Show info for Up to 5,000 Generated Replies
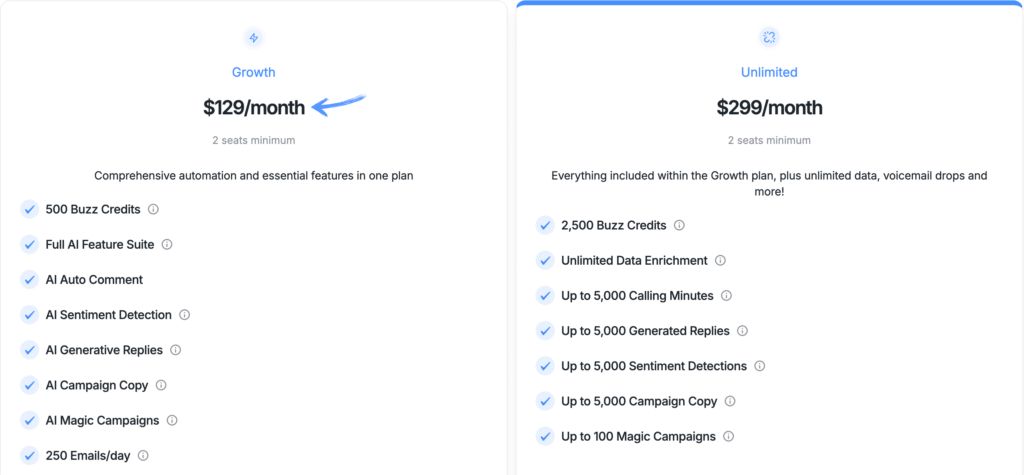Viewport: 1024px width, 475px height. pyautogui.click(x=743, y=331)
